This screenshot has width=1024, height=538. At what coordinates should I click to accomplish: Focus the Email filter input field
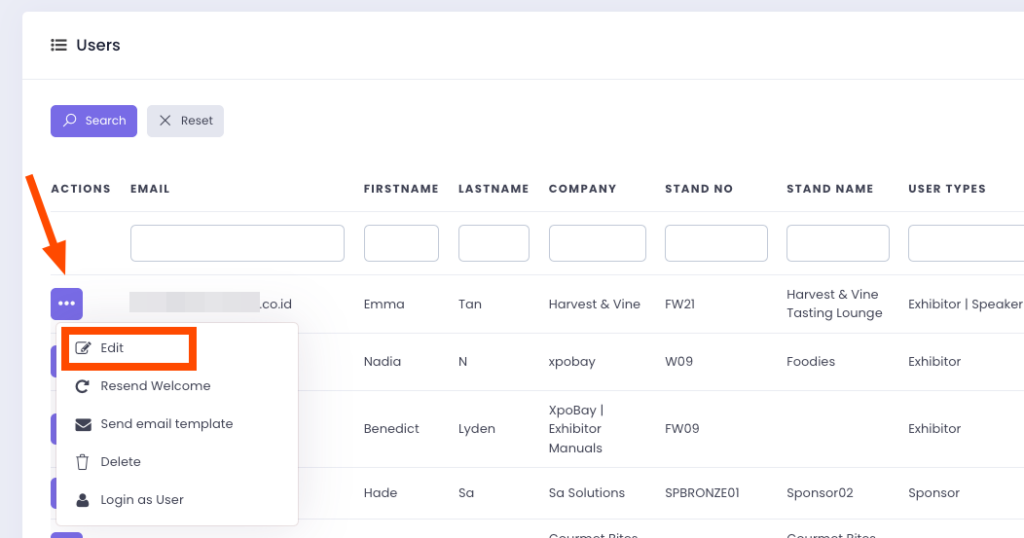click(x=237, y=243)
